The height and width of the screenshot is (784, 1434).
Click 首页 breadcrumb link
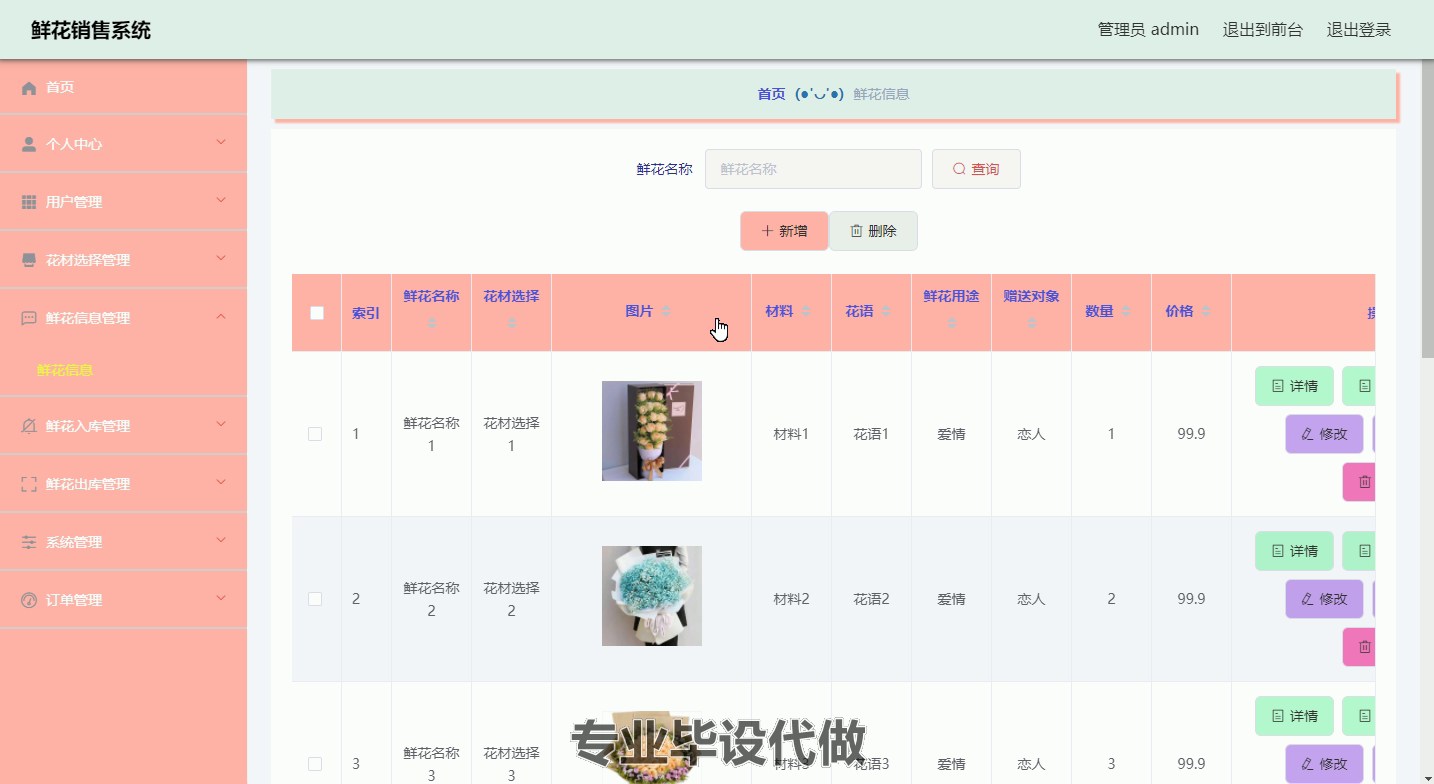(x=771, y=94)
